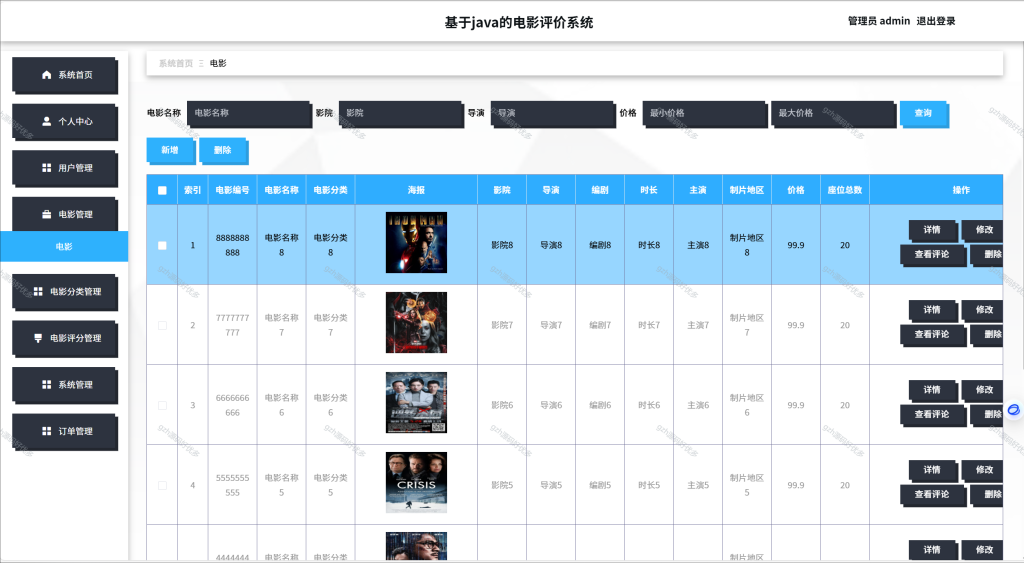Open the poster thumbnail for 电影名称7
The image size is (1024, 563).
(x=416, y=323)
